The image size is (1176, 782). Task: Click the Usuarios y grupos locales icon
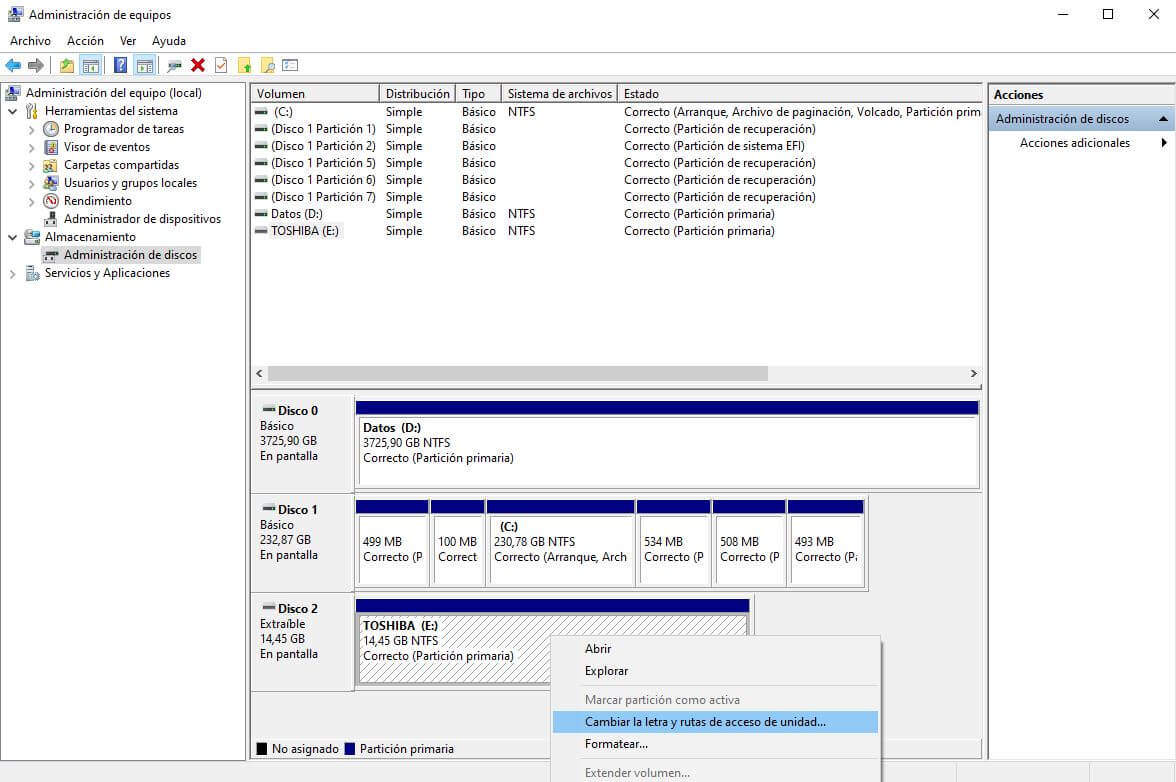[51, 183]
